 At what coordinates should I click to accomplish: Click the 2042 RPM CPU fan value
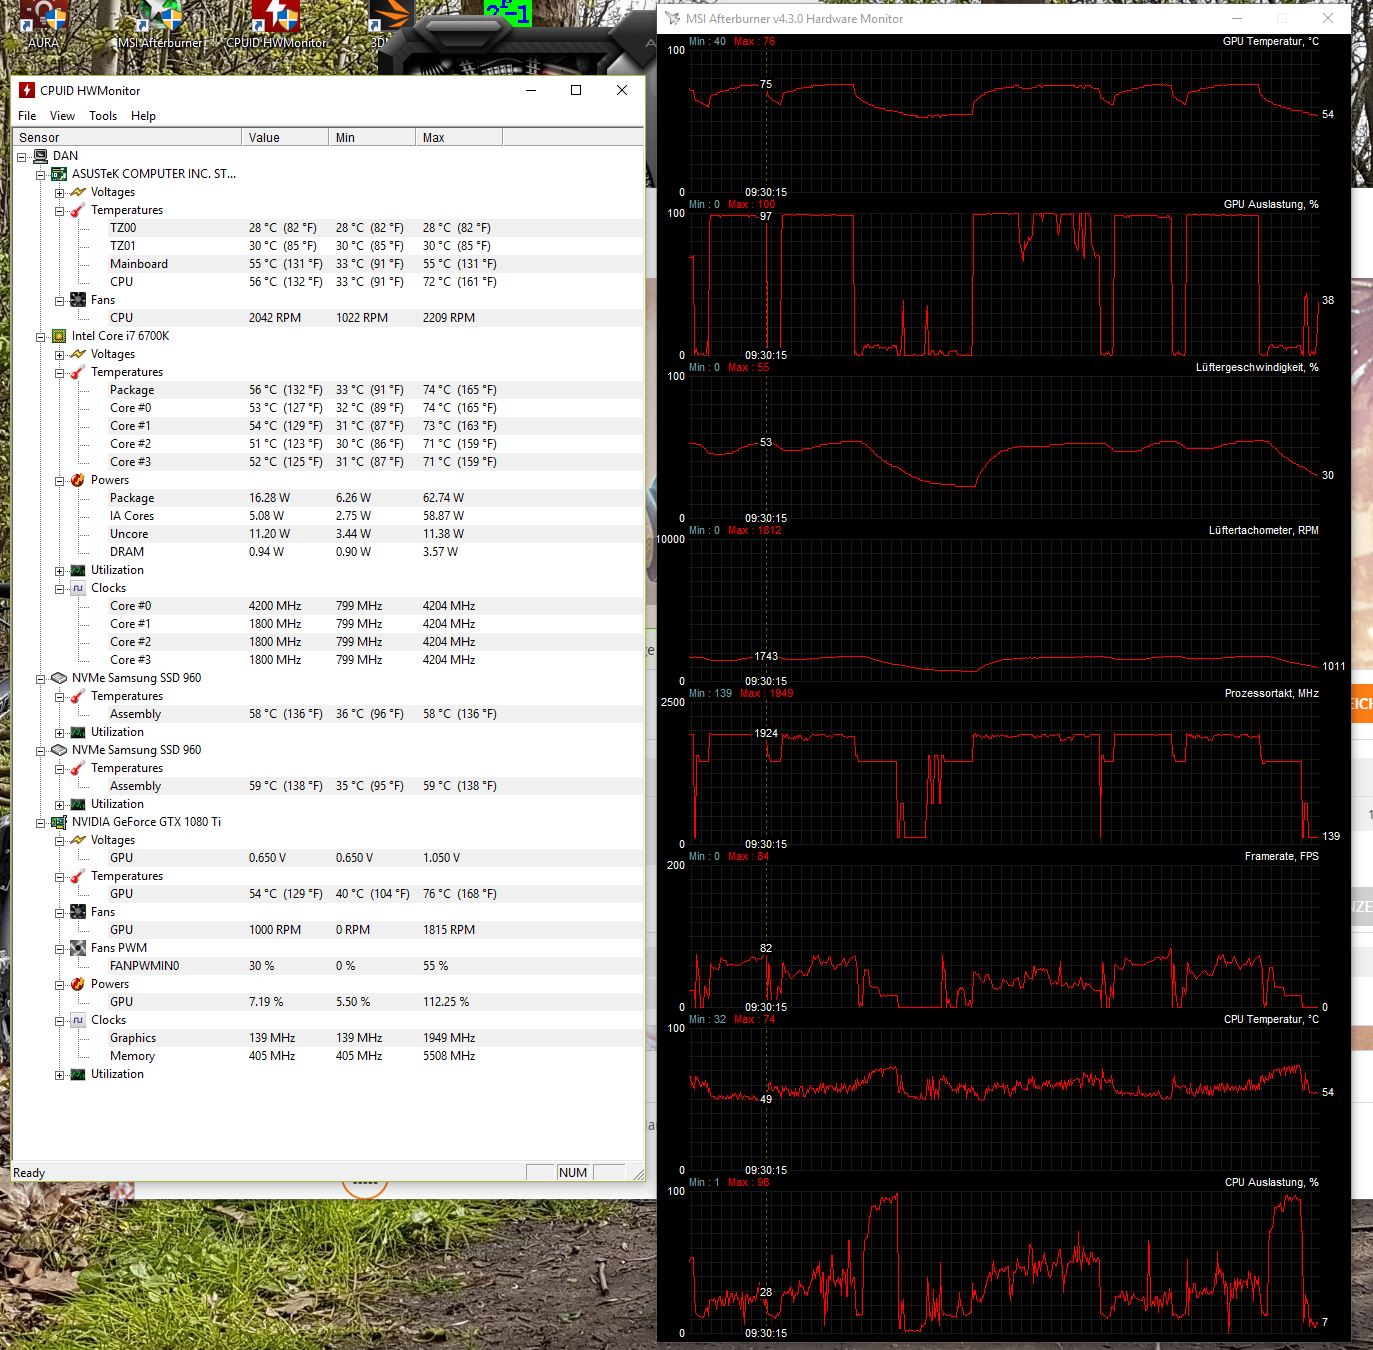point(274,318)
